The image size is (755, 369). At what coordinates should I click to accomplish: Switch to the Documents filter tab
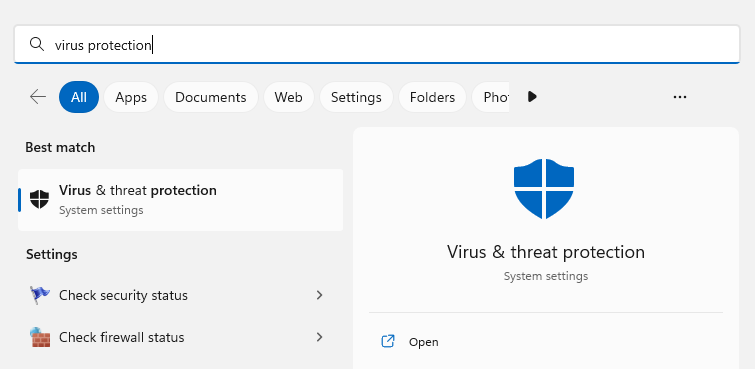tap(211, 97)
